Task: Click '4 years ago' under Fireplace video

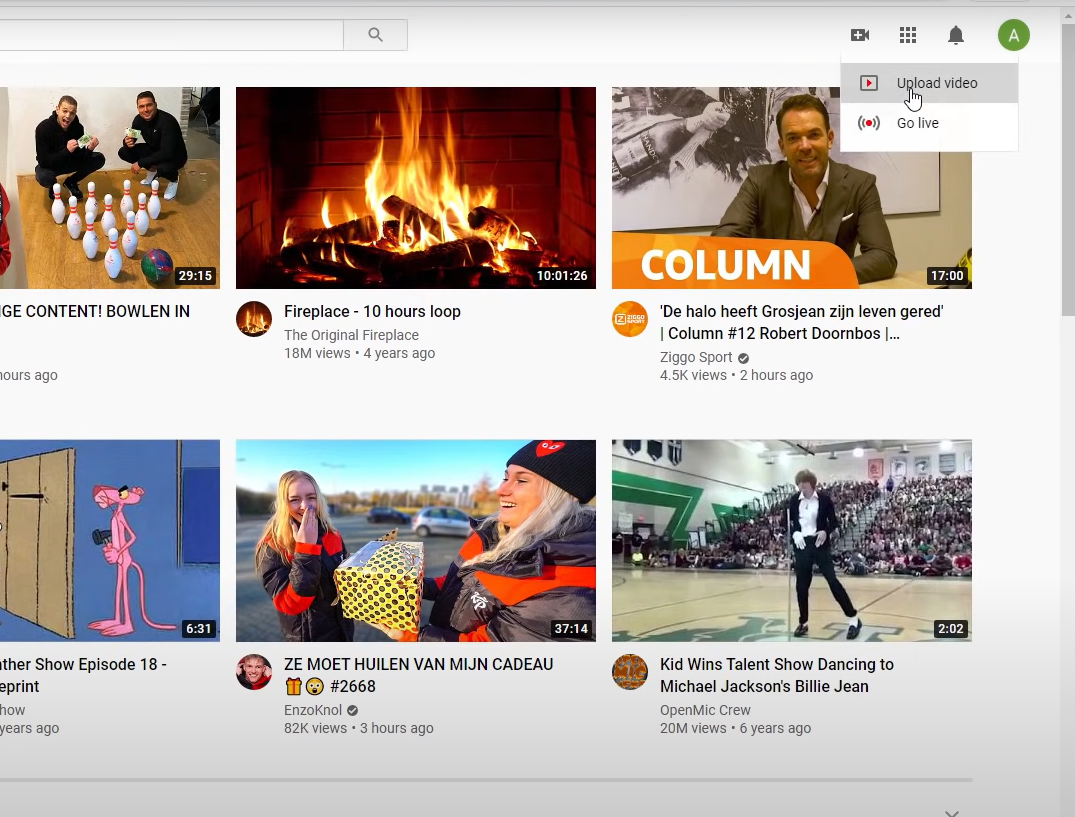Action: (399, 354)
